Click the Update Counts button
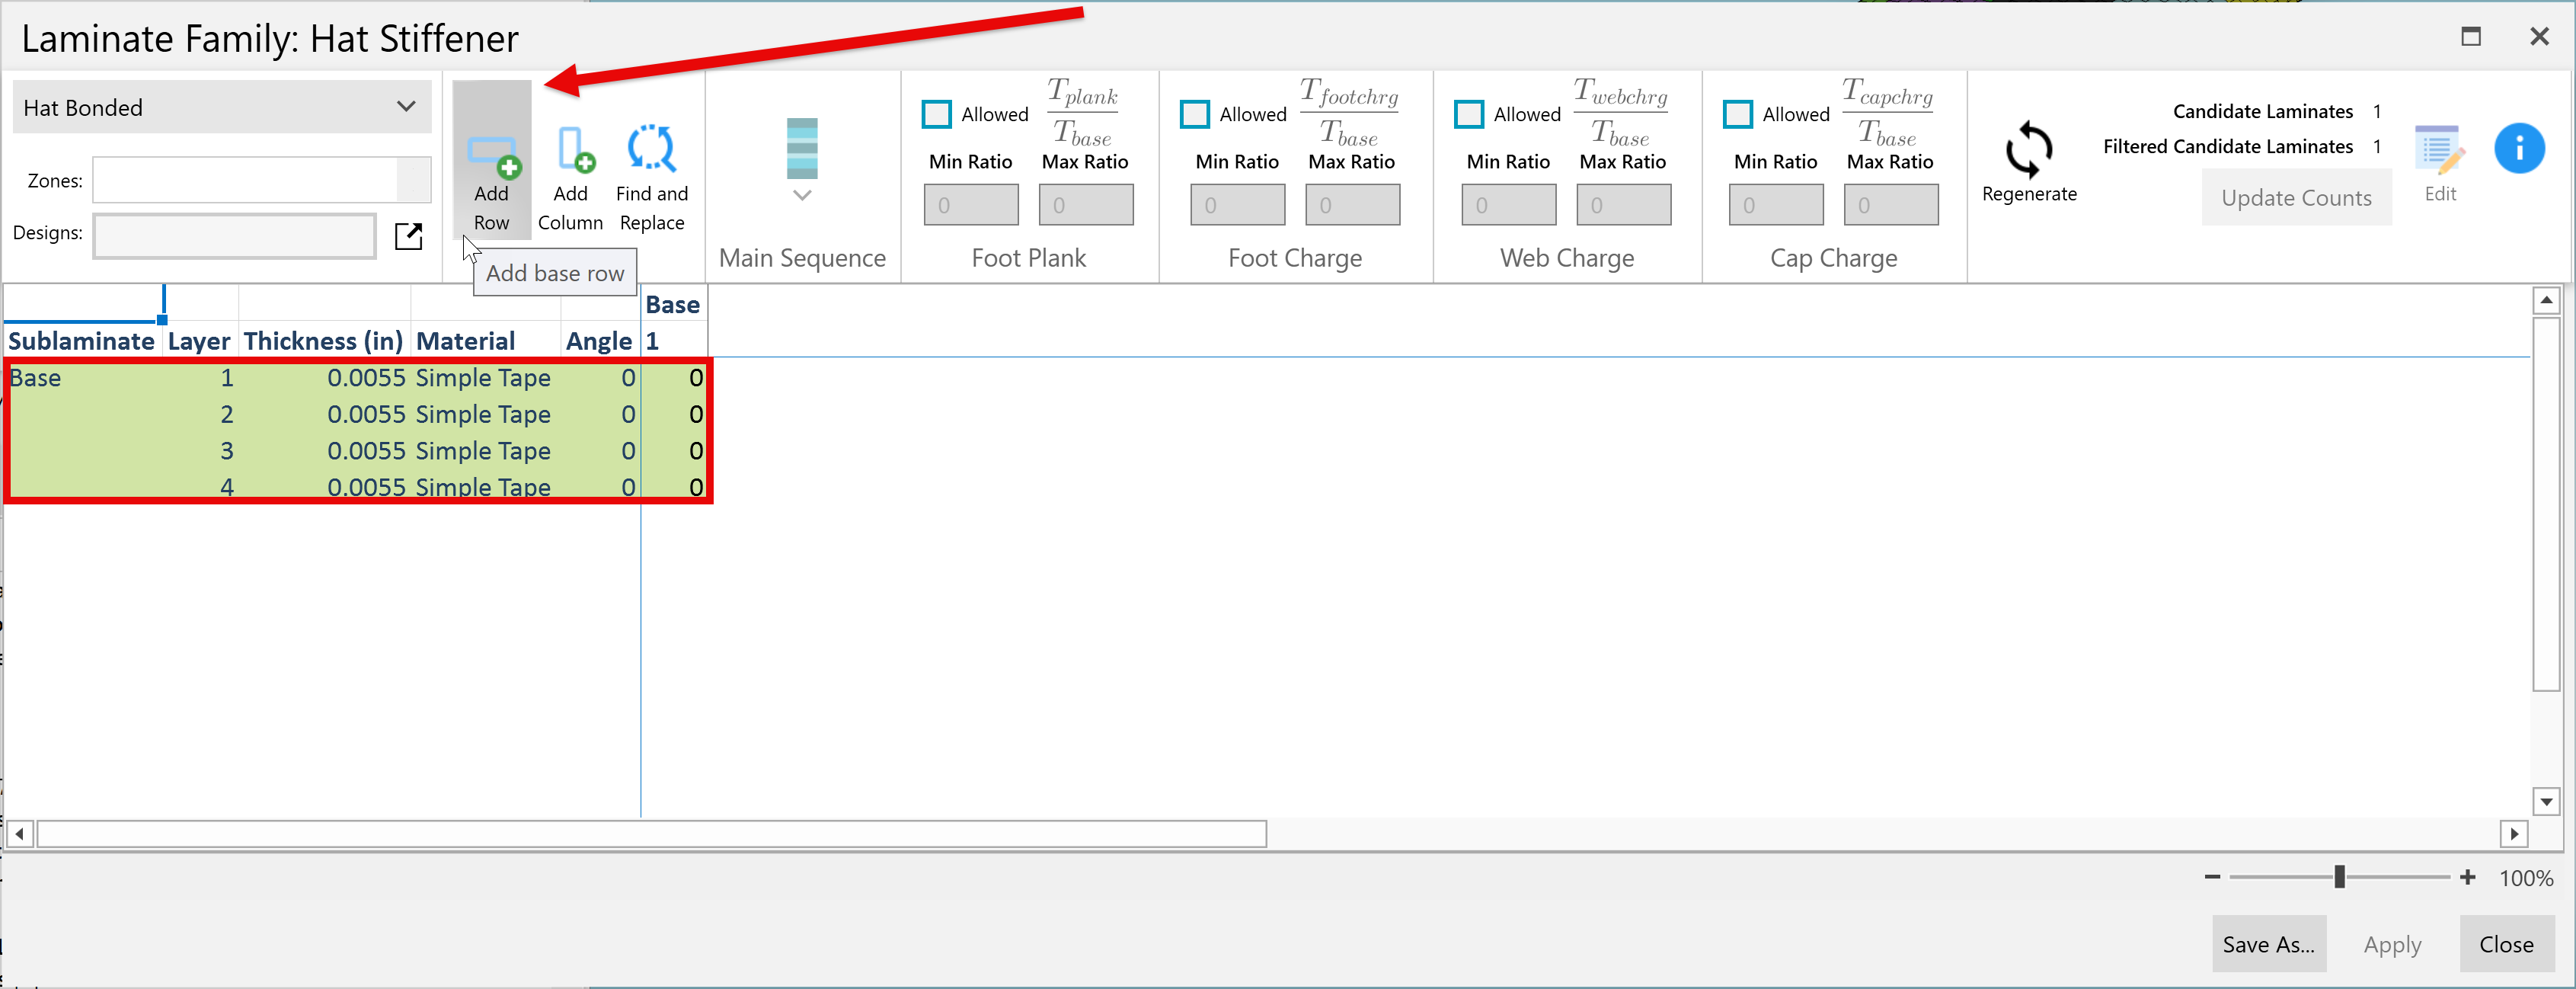The image size is (2576, 989). pyautogui.click(x=2296, y=198)
